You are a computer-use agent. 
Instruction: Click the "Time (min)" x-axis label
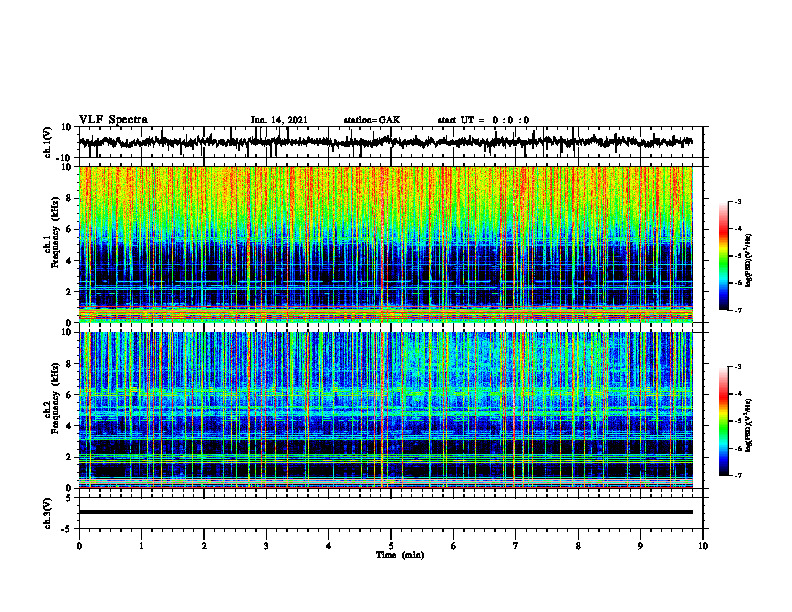[x=400, y=555]
